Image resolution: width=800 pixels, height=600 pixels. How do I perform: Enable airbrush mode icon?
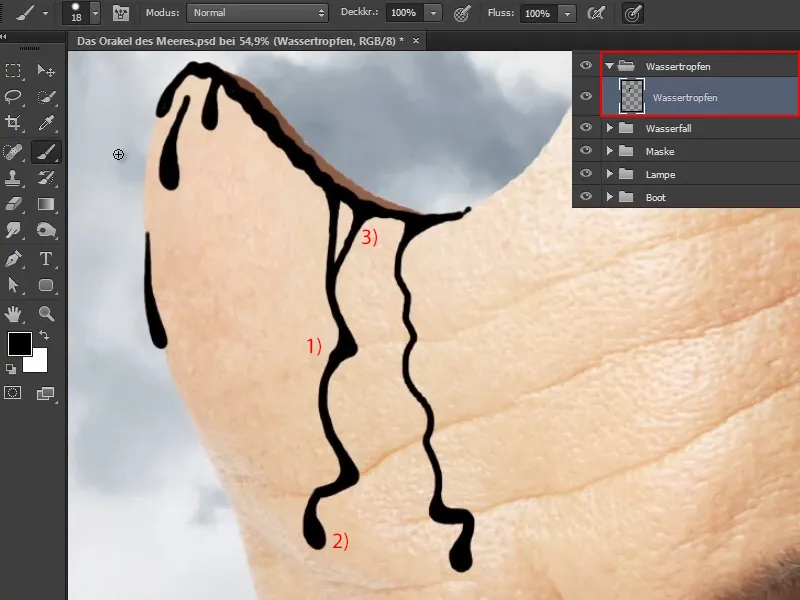coord(595,13)
